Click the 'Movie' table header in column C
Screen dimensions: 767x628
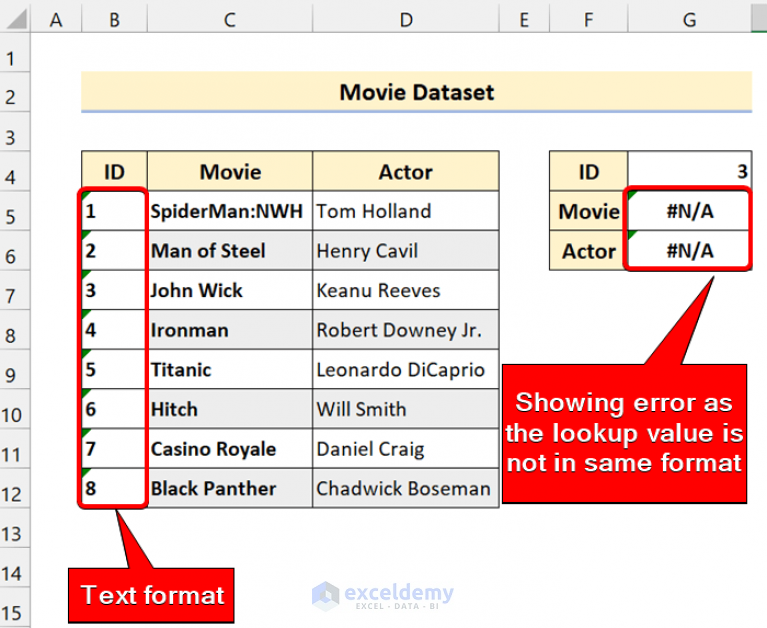[229, 171]
